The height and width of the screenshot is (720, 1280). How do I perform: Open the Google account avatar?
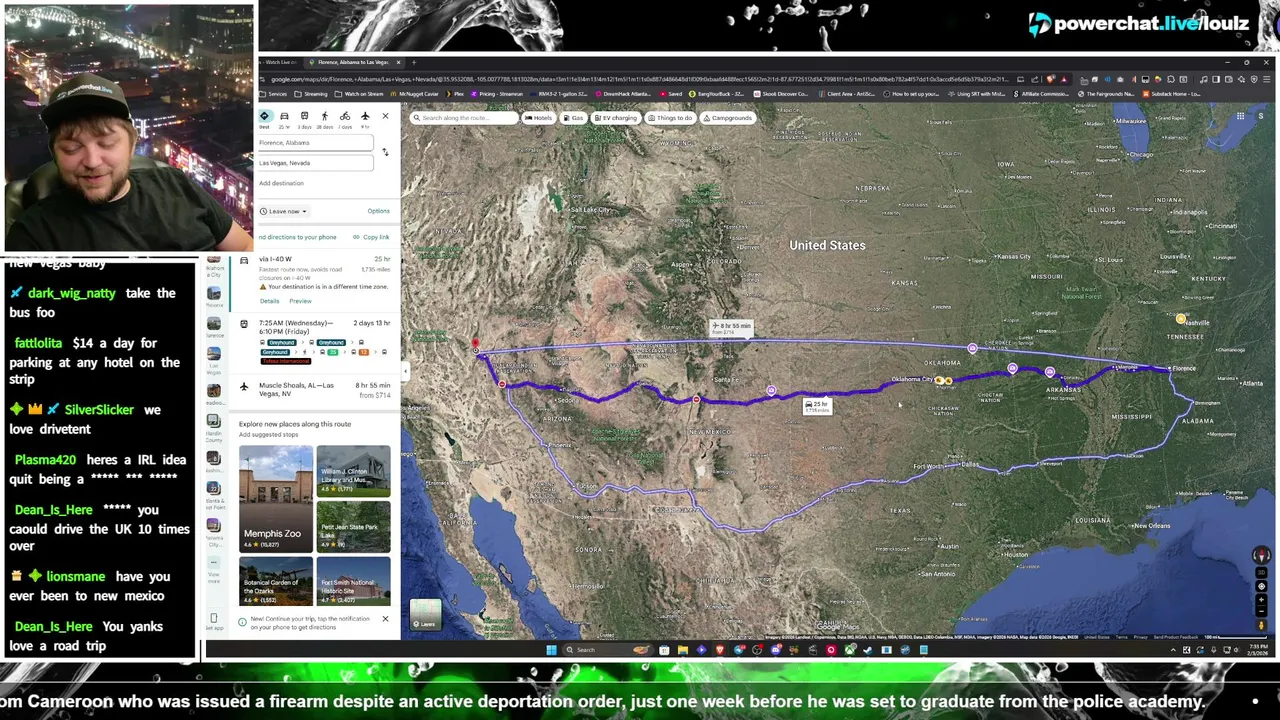tap(1261, 117)
